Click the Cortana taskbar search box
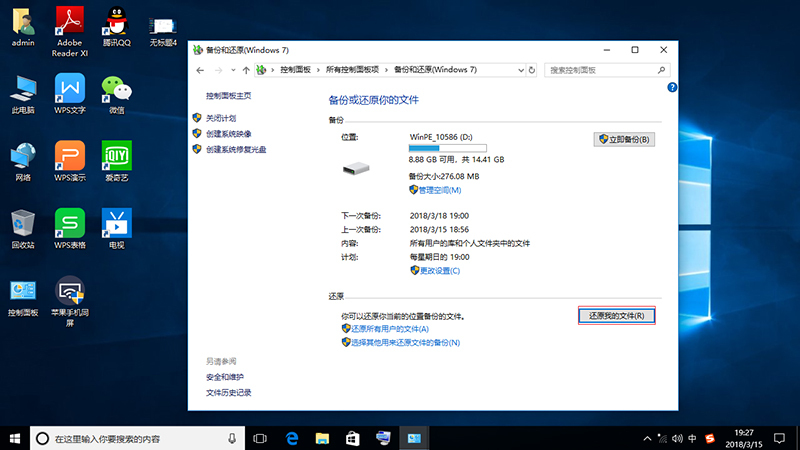Viewport: 800px width, 450px height. (137, 438)
